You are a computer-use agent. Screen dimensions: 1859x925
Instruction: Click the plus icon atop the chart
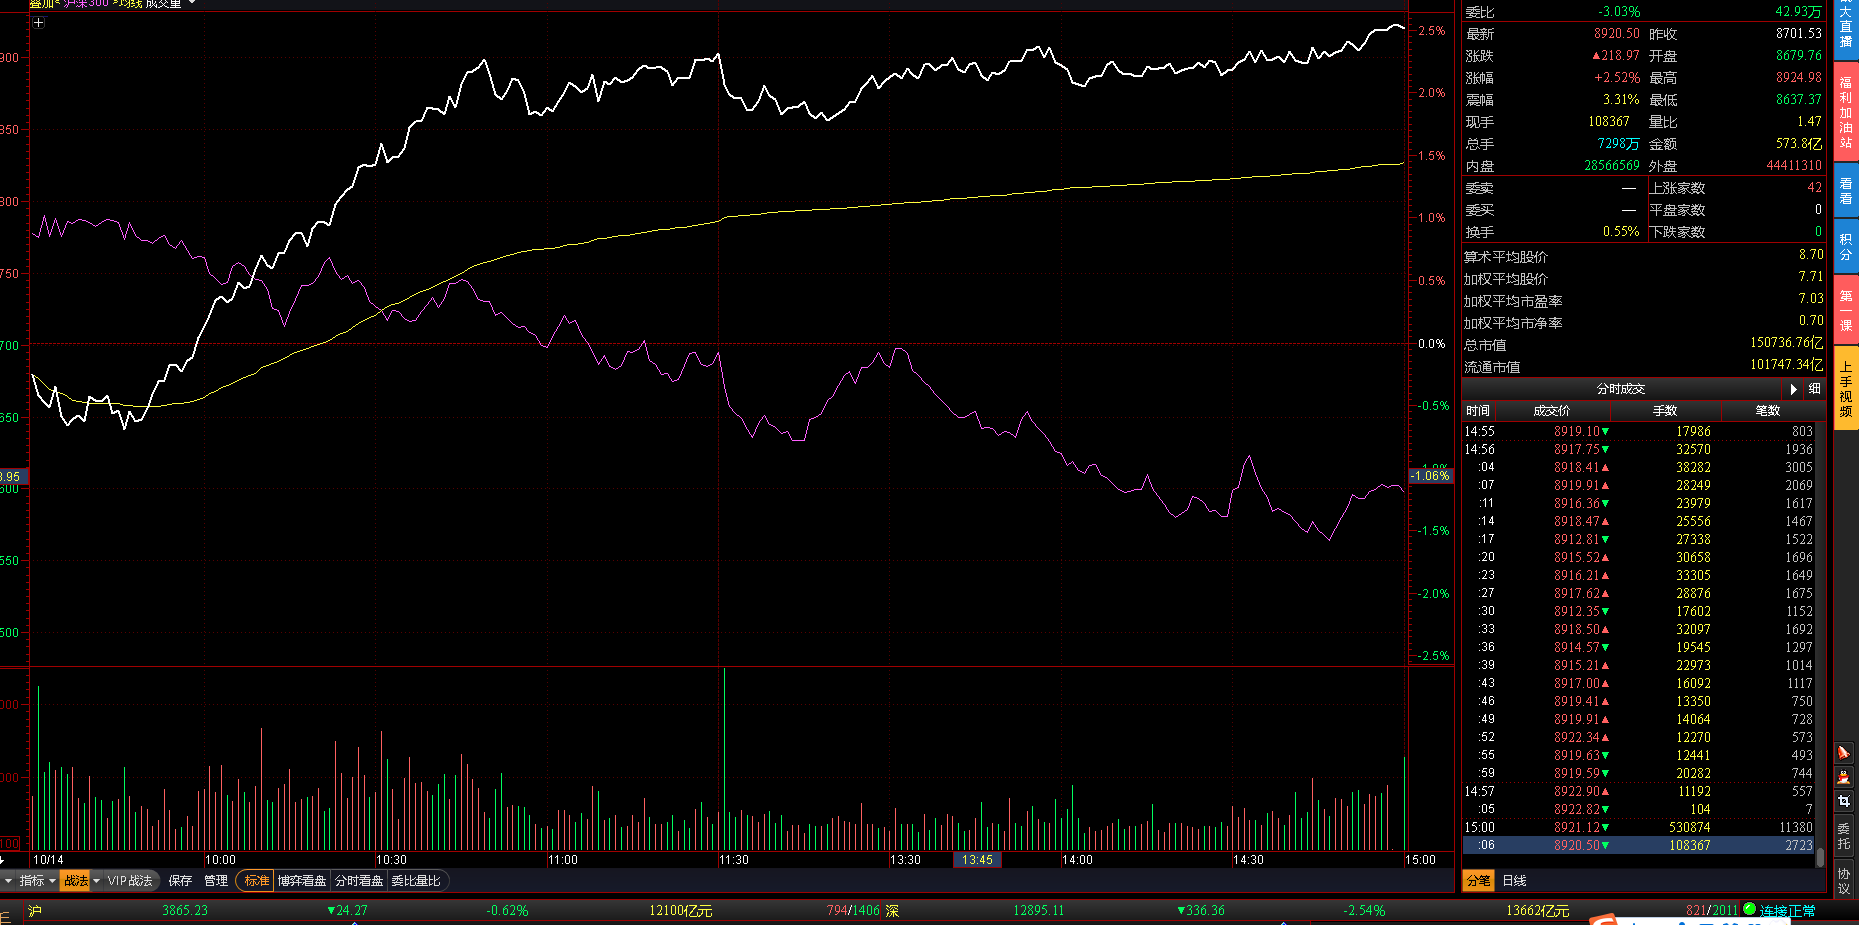click(39, 22)
